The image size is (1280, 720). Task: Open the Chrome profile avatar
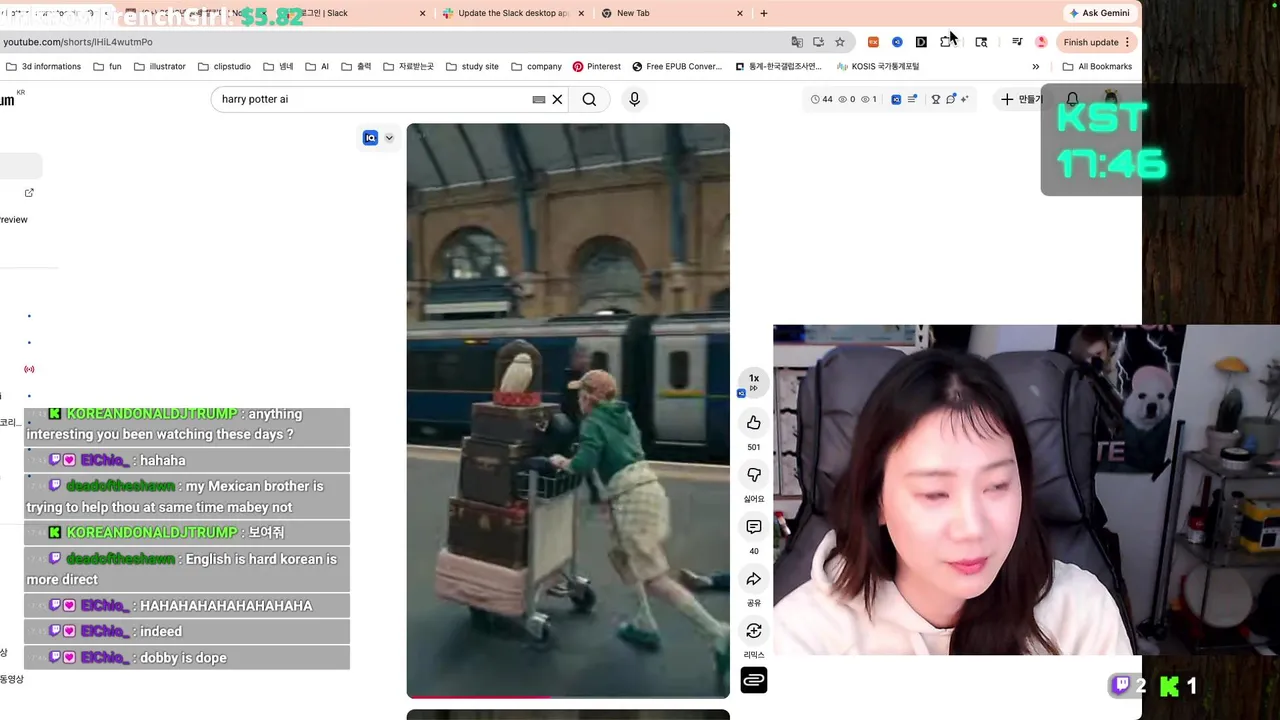(1041, 42)
